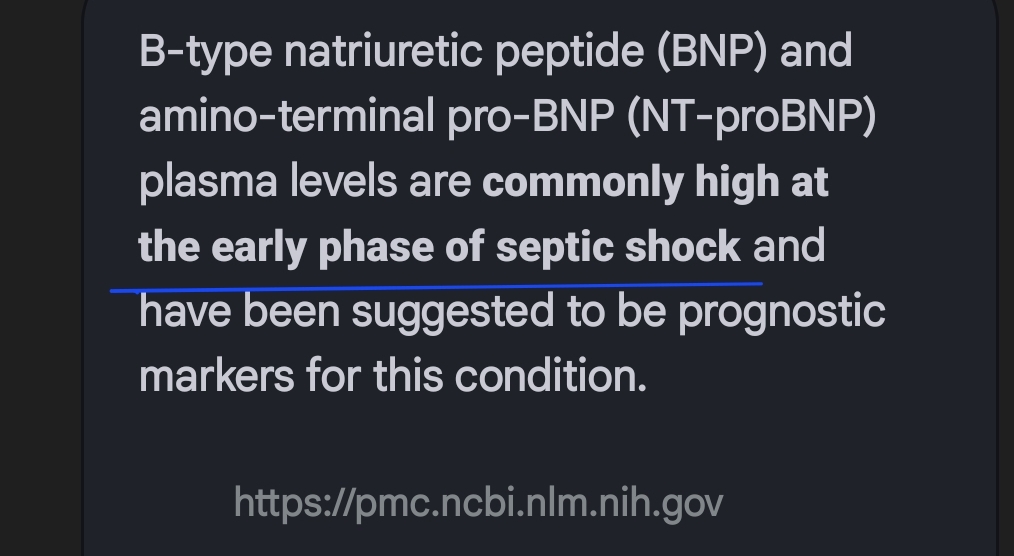Click the word "and" ending the first line
1014x556 pixels.
tap(815, 51)
